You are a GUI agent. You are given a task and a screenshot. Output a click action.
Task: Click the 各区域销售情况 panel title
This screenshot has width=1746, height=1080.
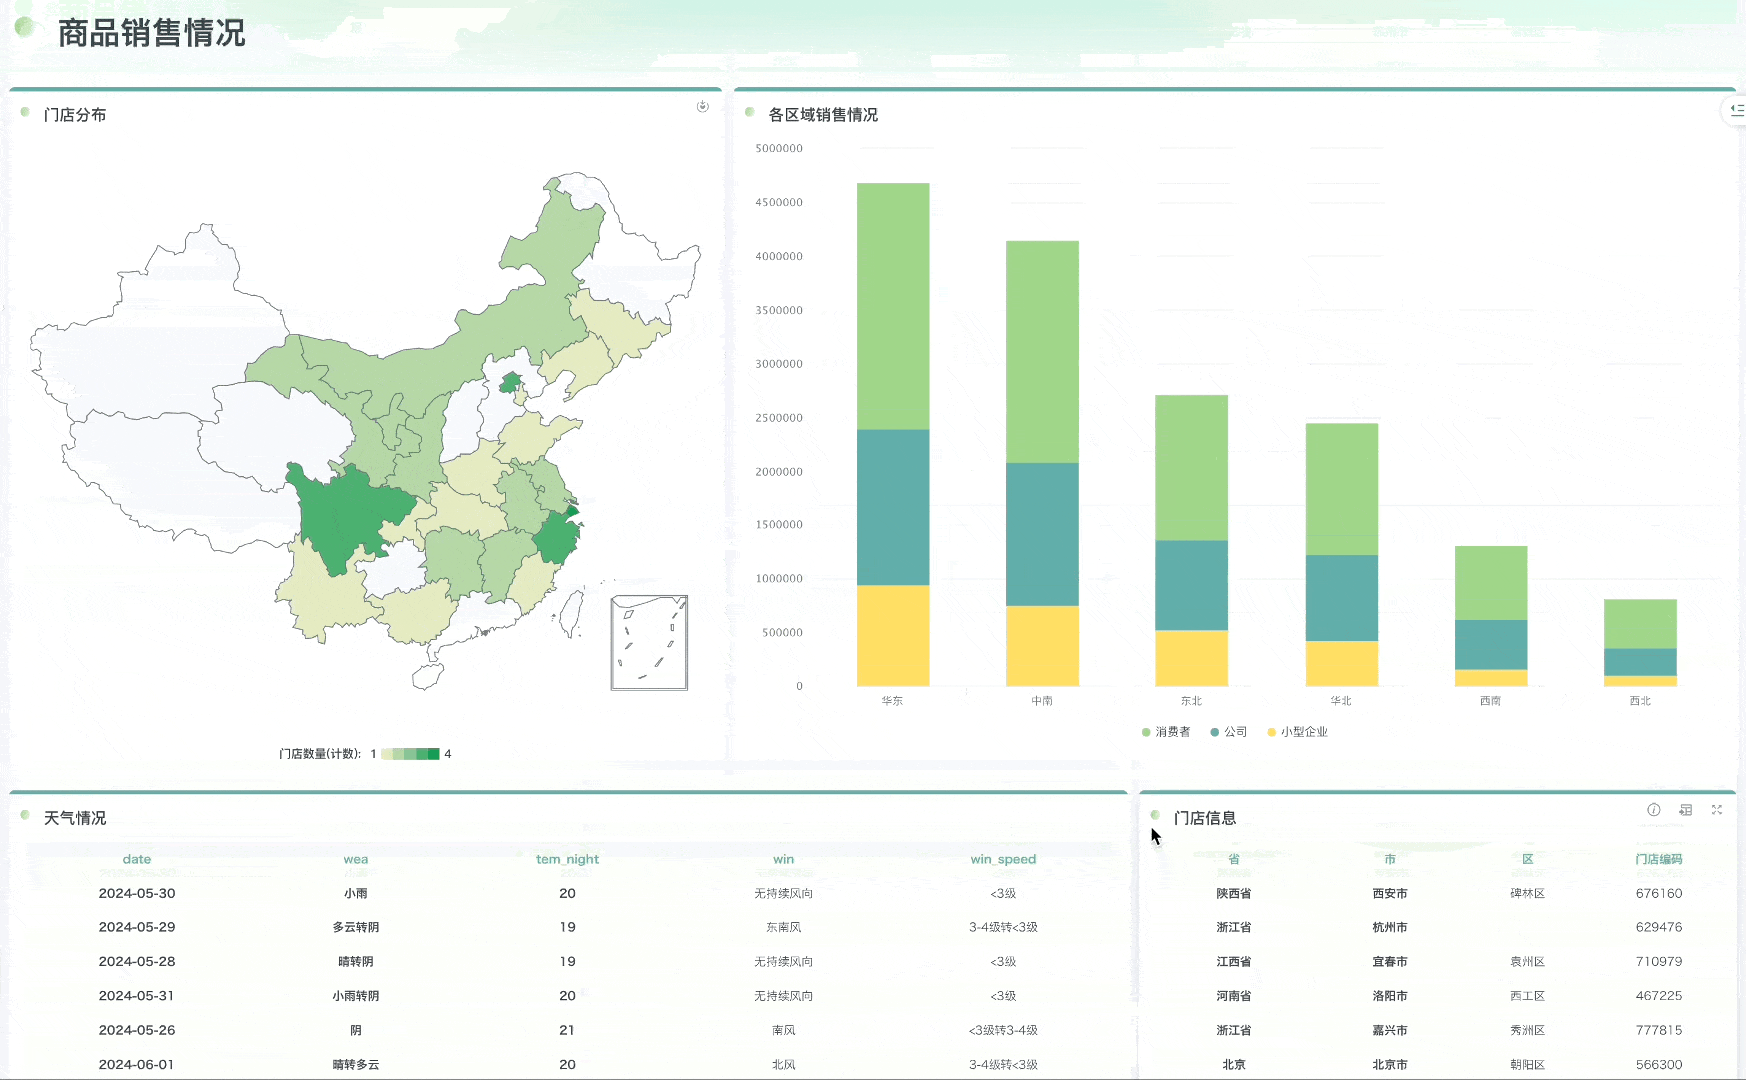pos(823,115)
